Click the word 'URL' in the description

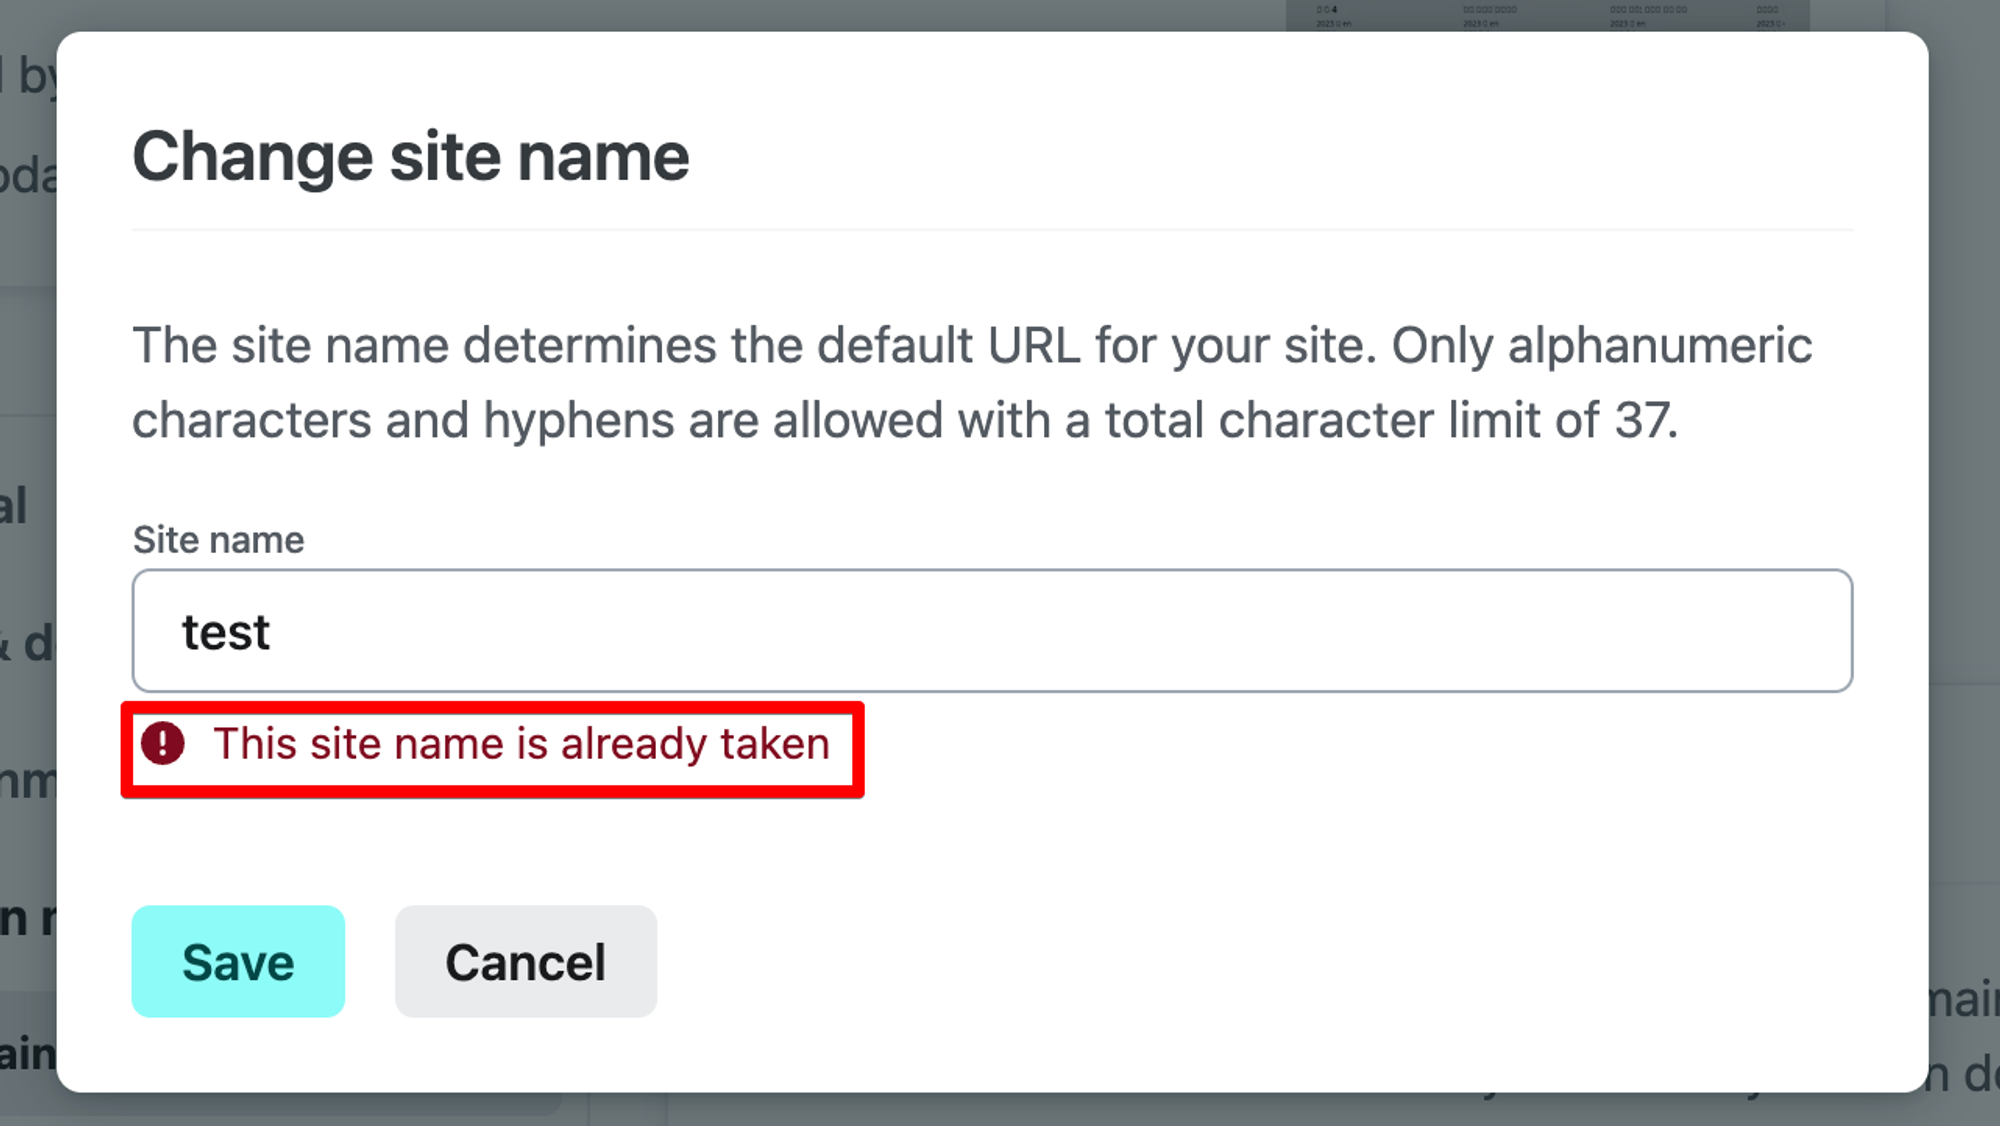(1034, 346)
